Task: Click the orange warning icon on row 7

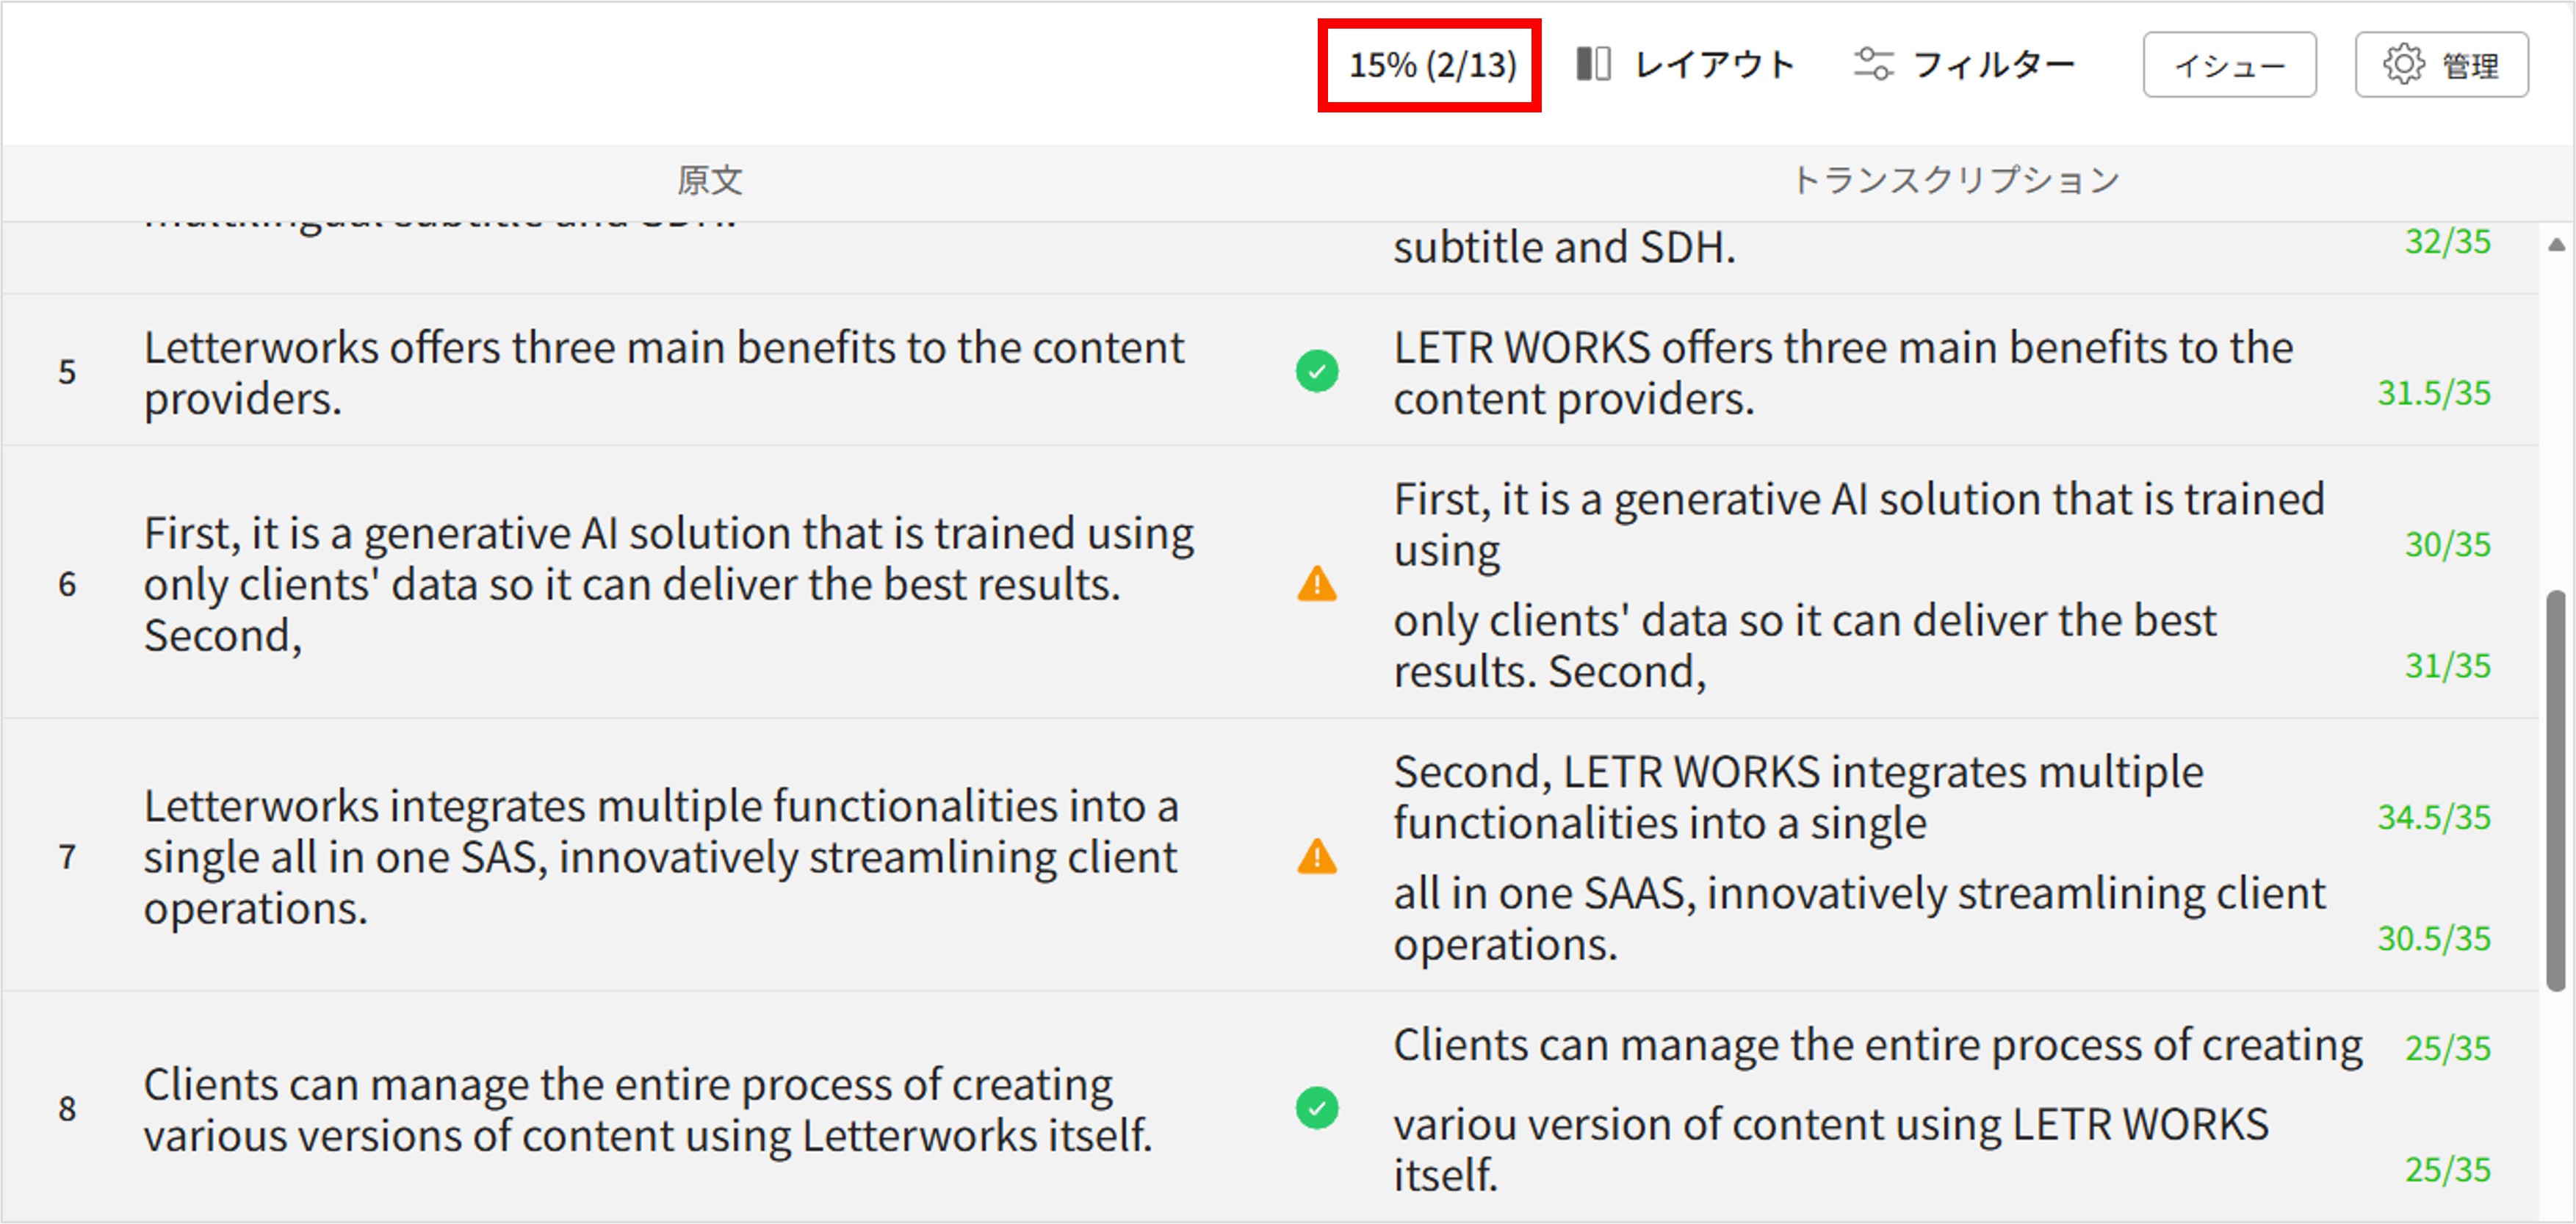Action: click(1317, 857)
